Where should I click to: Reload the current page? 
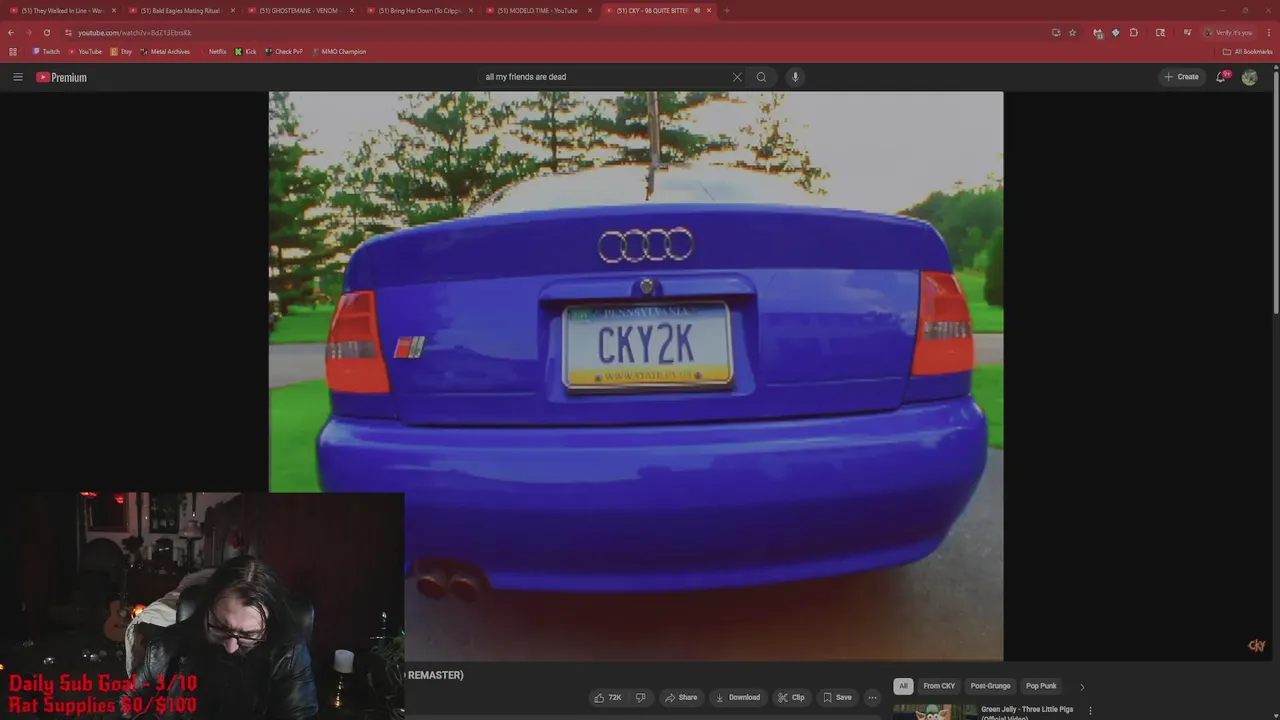46,32
